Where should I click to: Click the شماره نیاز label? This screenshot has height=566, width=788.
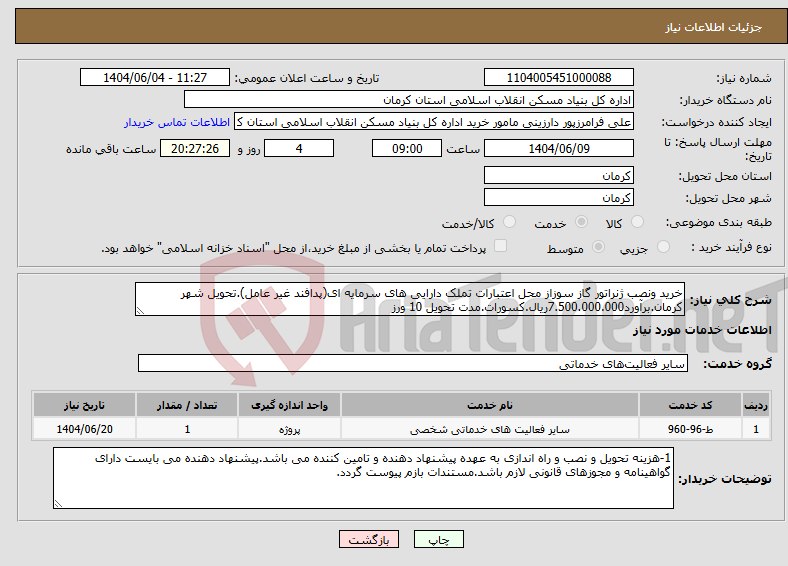pyautogui.click(x=744, y=78)
